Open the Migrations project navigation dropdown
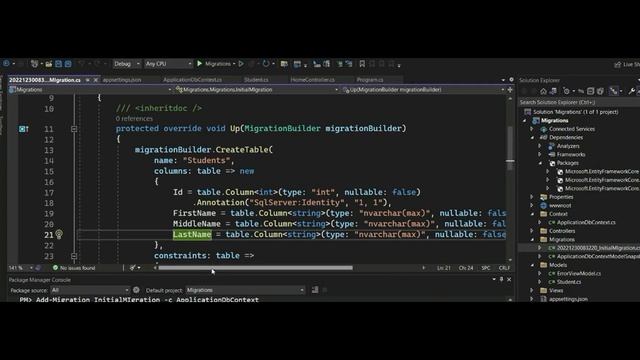 pos(90,89)
